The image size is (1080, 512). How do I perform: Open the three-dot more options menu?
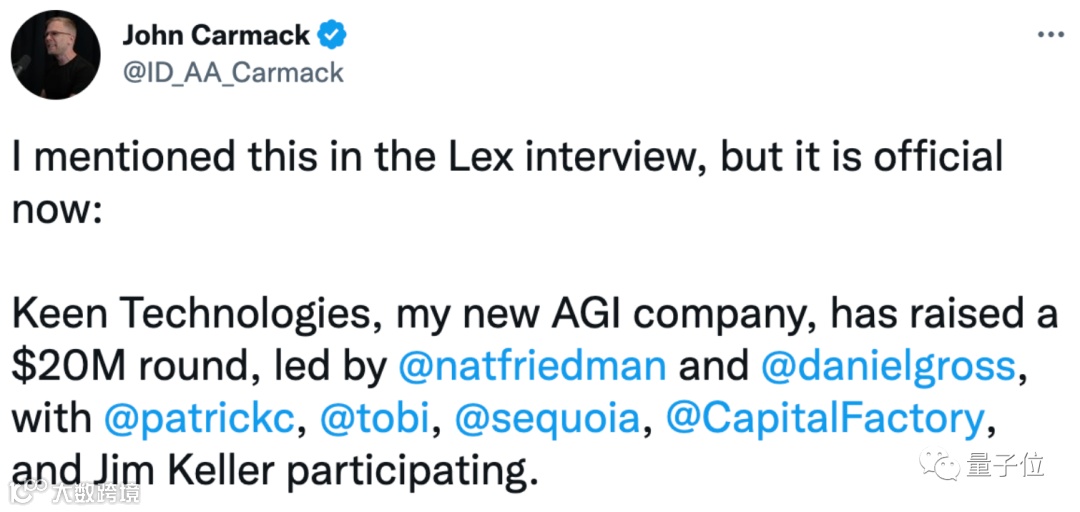1049,33
